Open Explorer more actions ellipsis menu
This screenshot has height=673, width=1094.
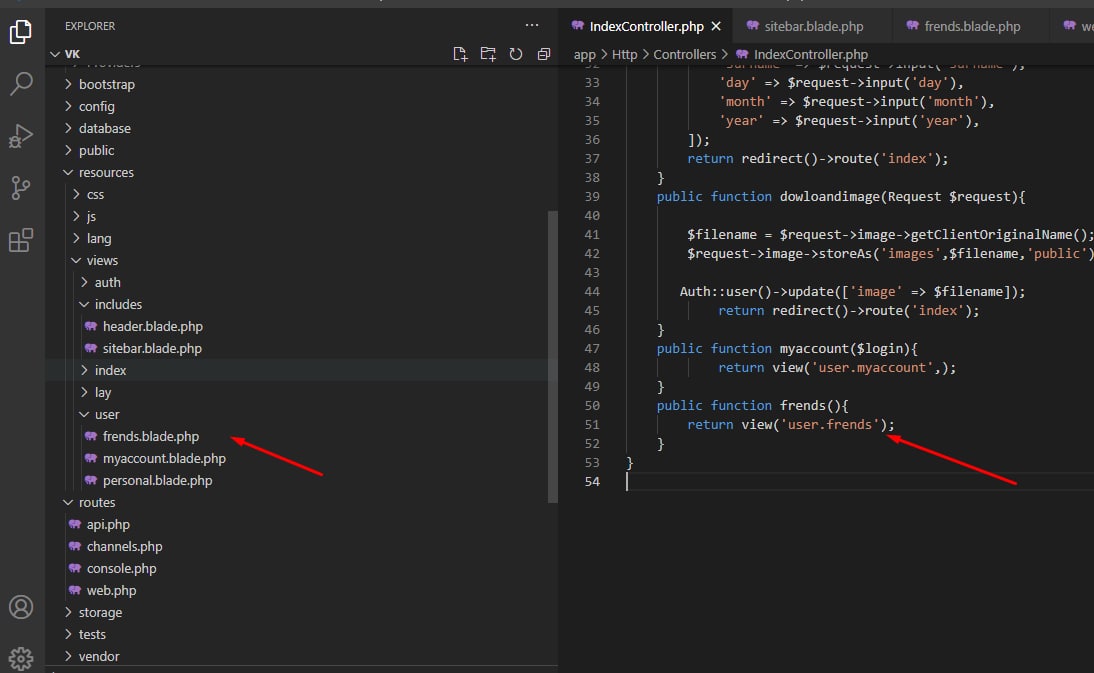pyautogui.click(x=531, y=25)
